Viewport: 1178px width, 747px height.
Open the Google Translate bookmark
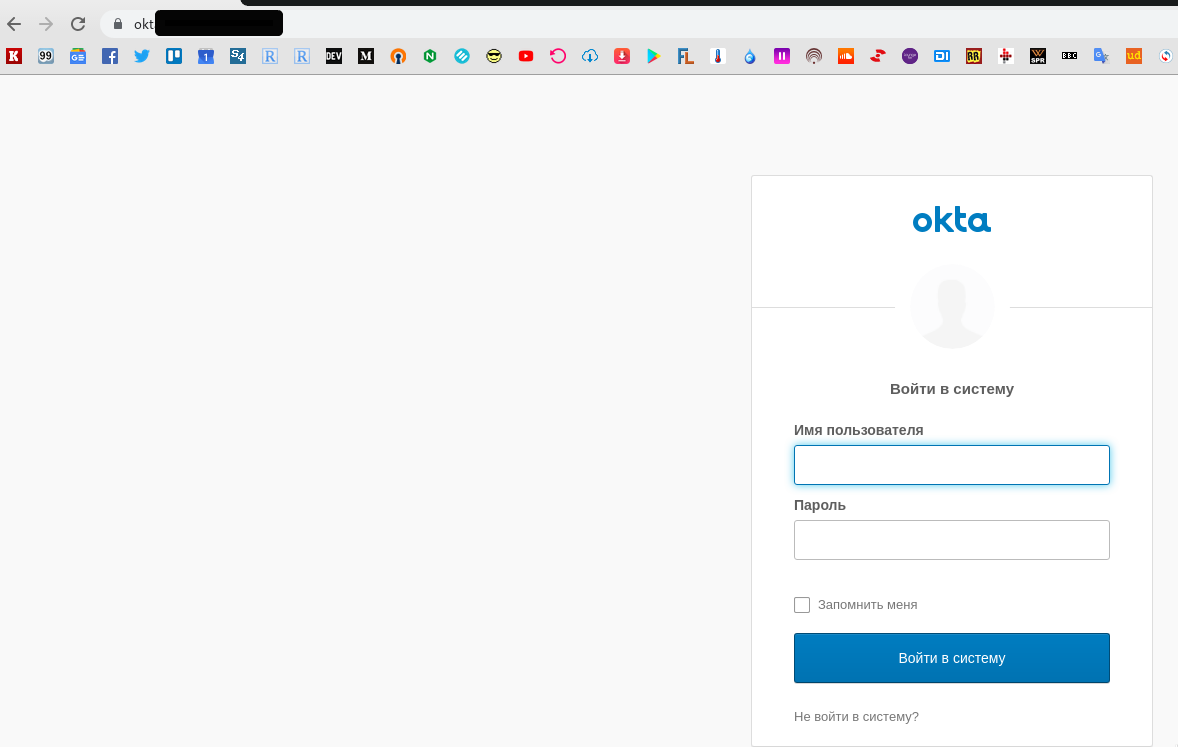click(1101, 56)
